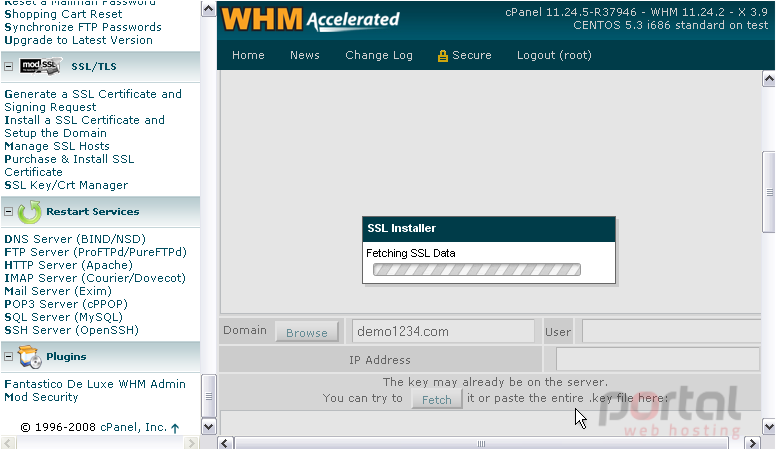
Task: Open Mod Security plugin link
Action: 41,397
